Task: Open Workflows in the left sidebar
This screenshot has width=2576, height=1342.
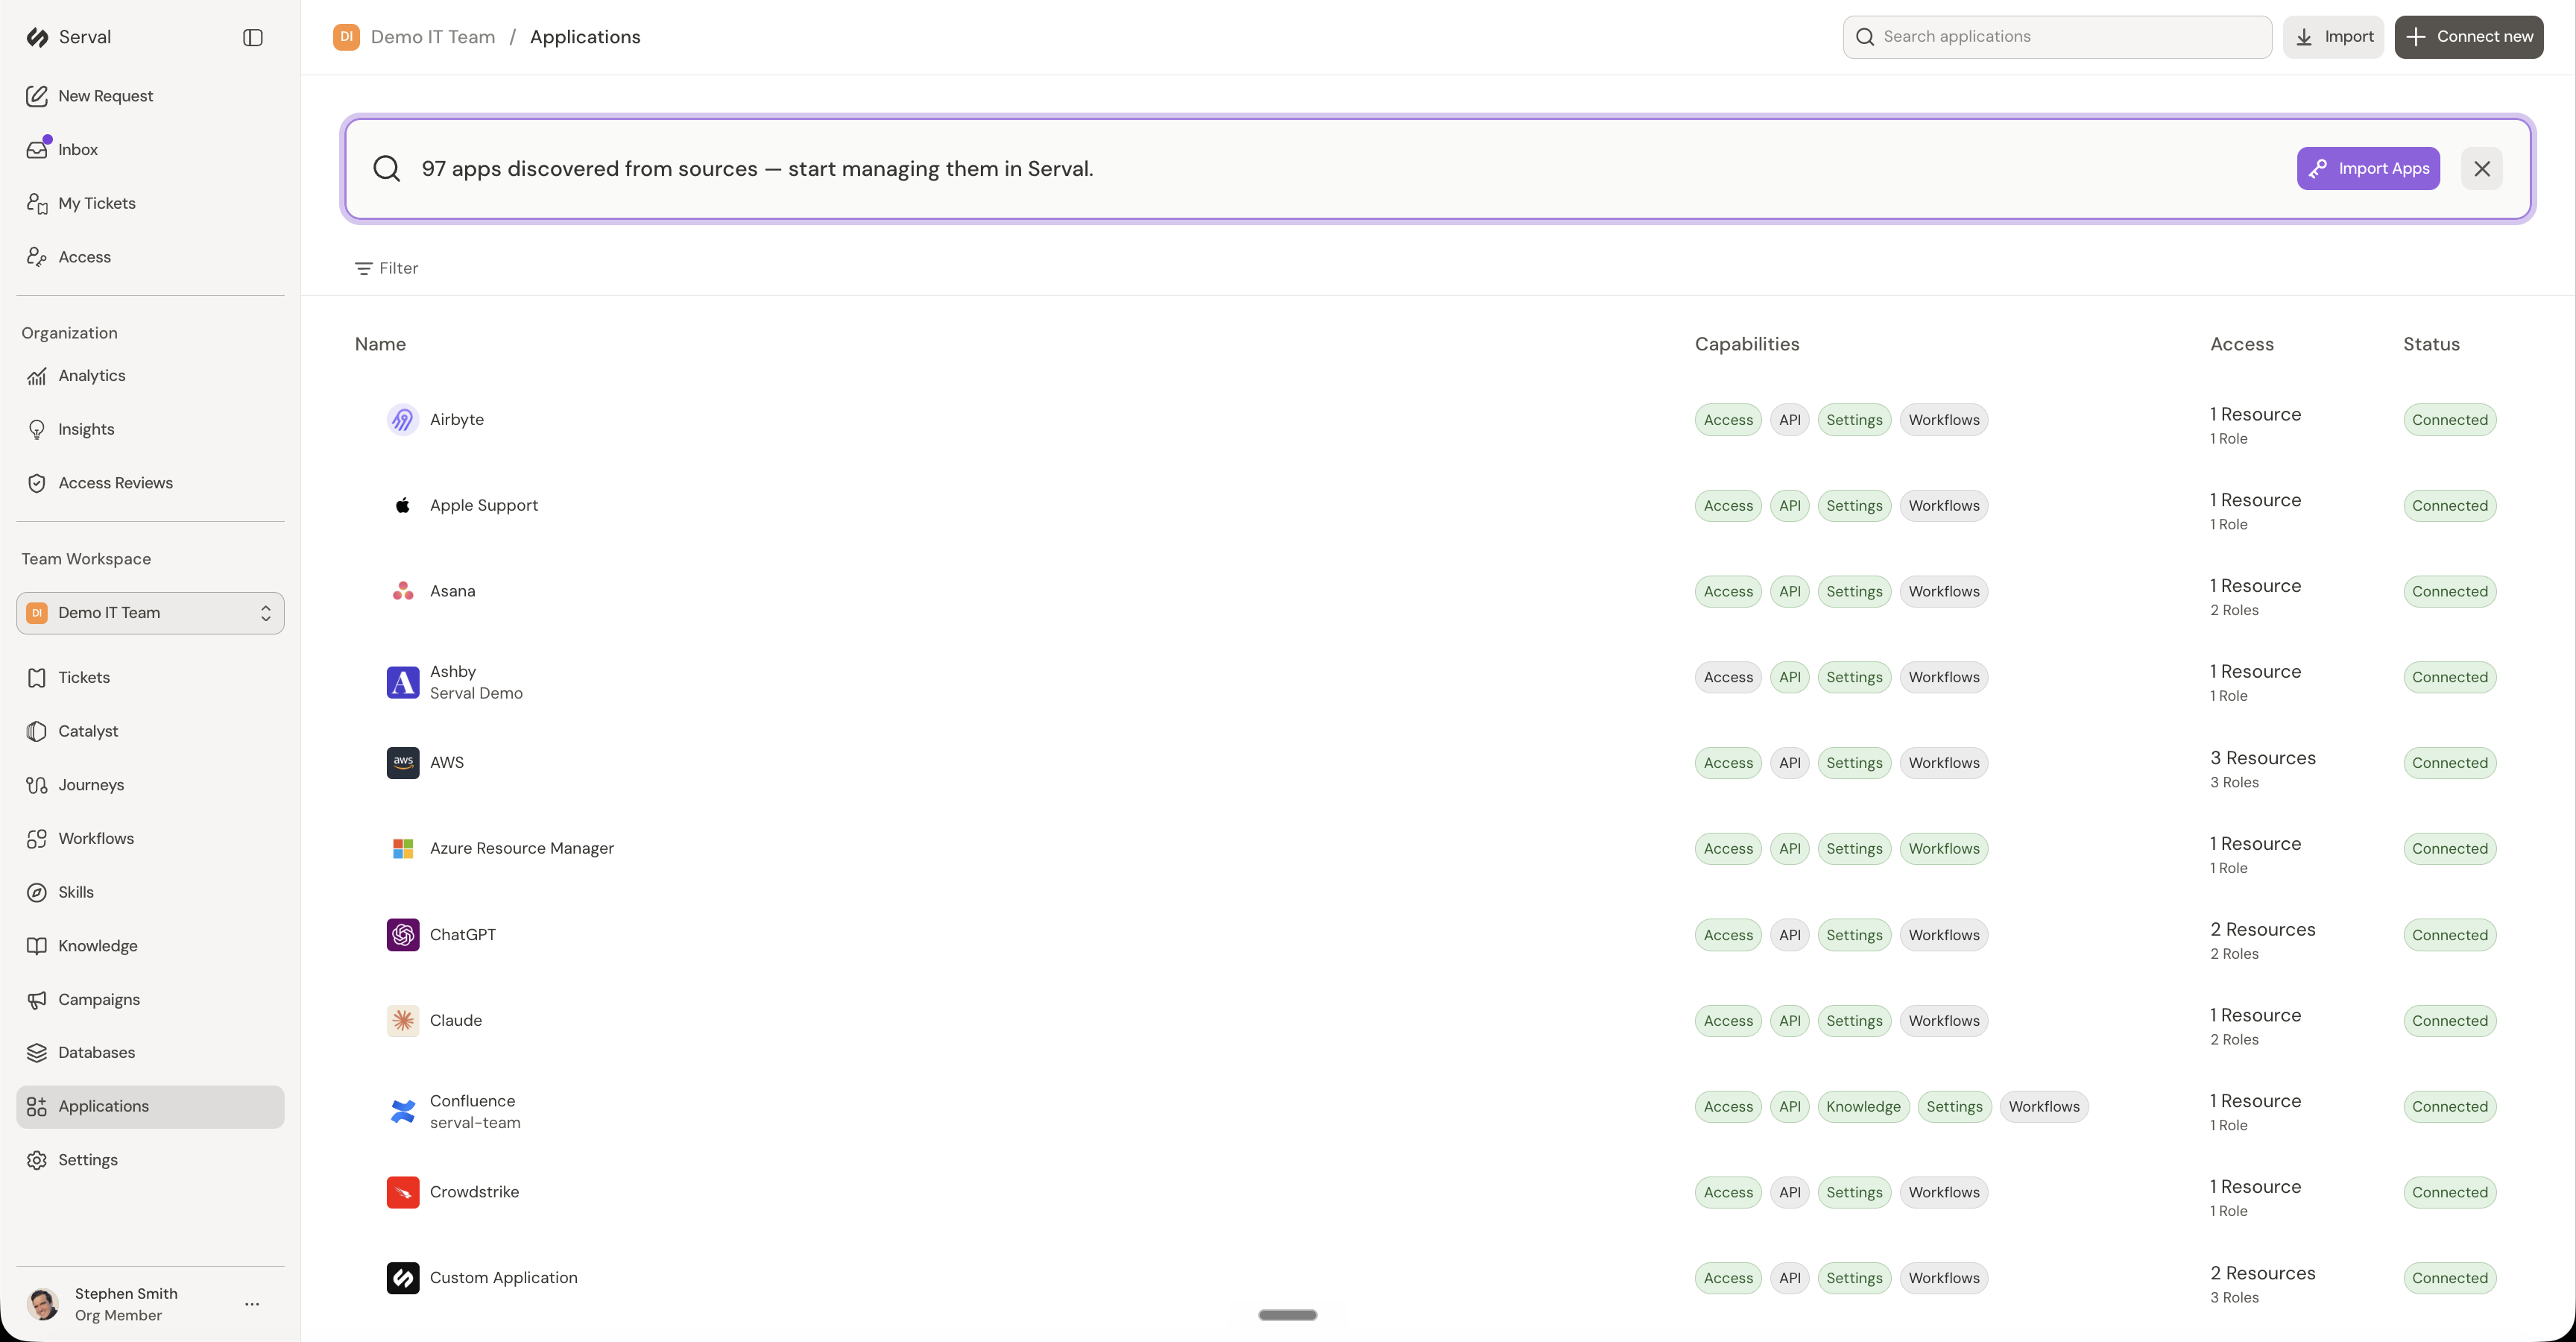Action: tap(150, 839)
